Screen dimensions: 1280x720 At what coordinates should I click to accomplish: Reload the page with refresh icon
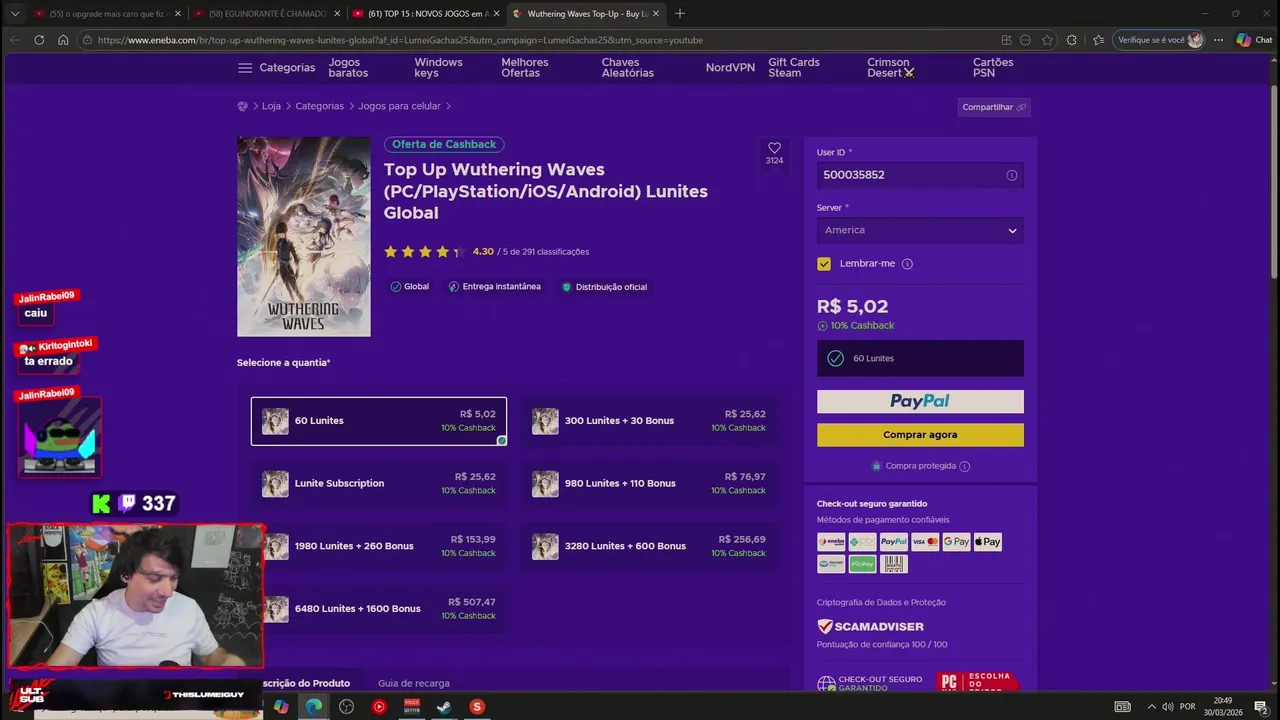[x=39, y=40]
